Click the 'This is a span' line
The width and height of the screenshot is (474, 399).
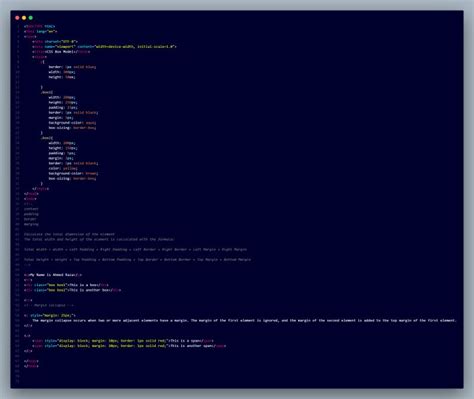(x=123, y=341)
